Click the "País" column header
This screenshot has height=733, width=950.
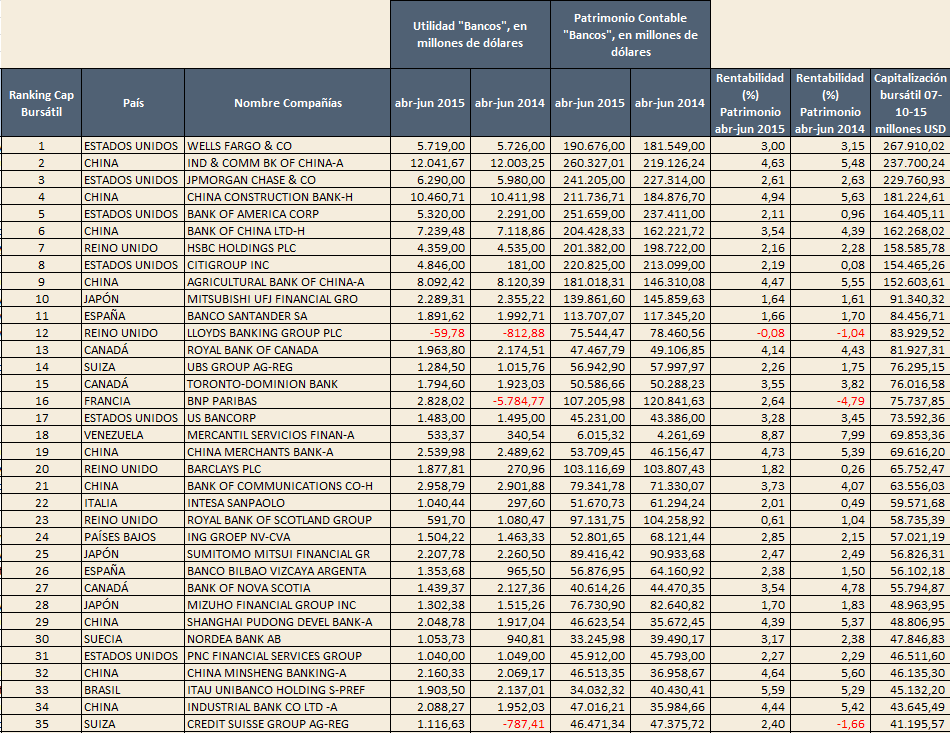point(133,103)
